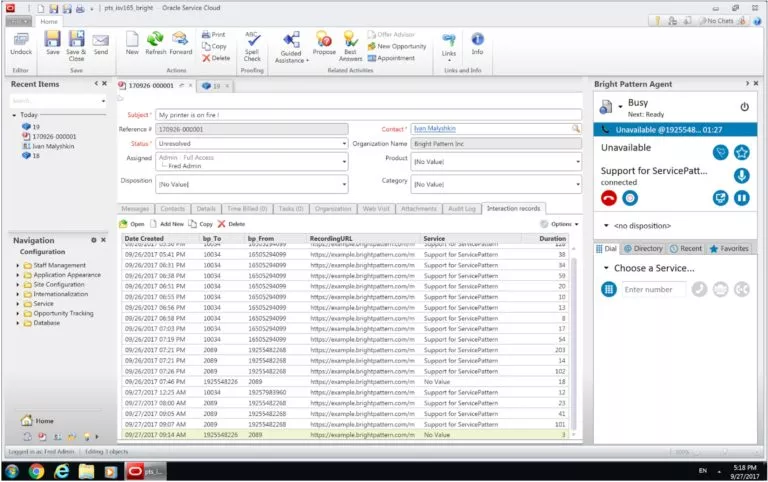Search contact with magnifier icon
The image size is (768, 482).
coord(576,128)
